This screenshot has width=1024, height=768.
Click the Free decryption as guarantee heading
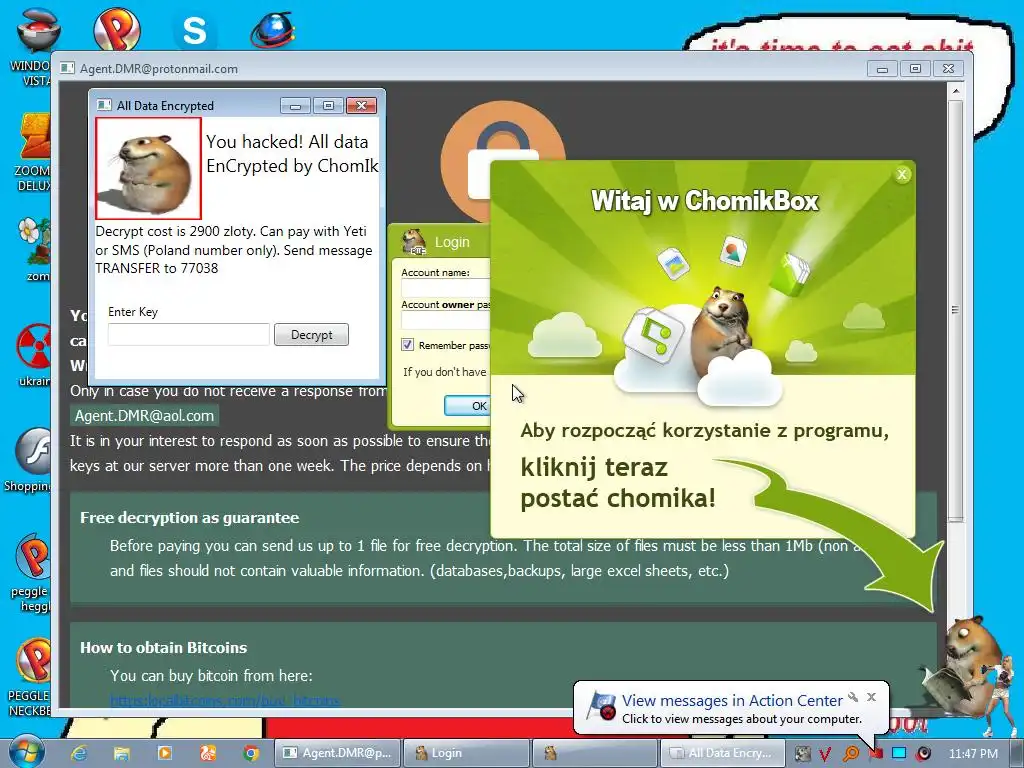coord(189,518)
